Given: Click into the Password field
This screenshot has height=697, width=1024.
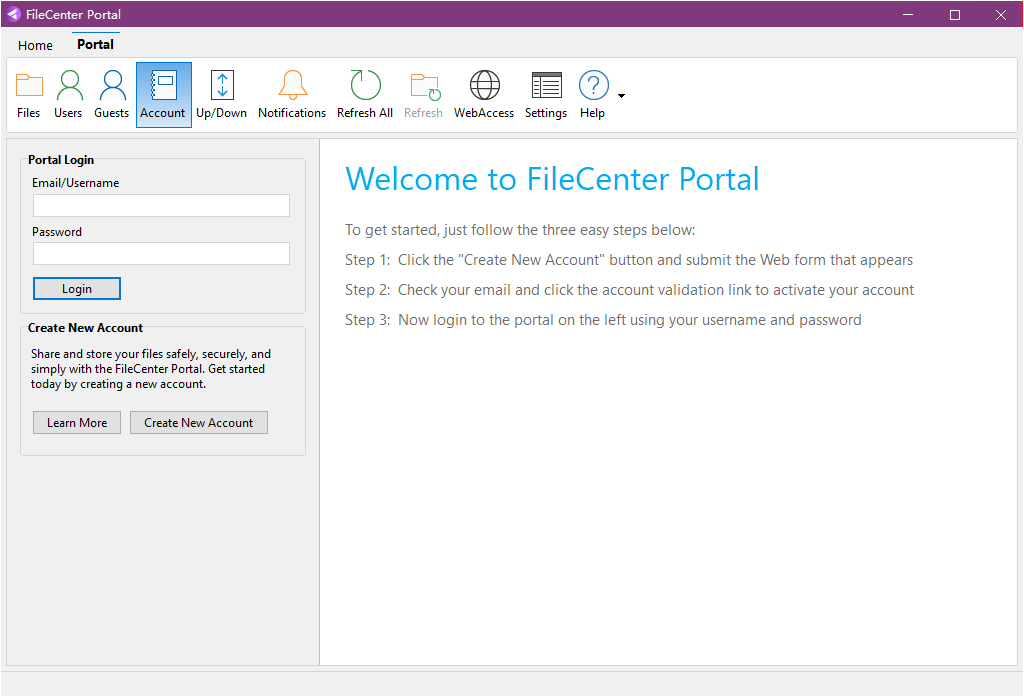Looking at the screenshot, I should point(161,253).
